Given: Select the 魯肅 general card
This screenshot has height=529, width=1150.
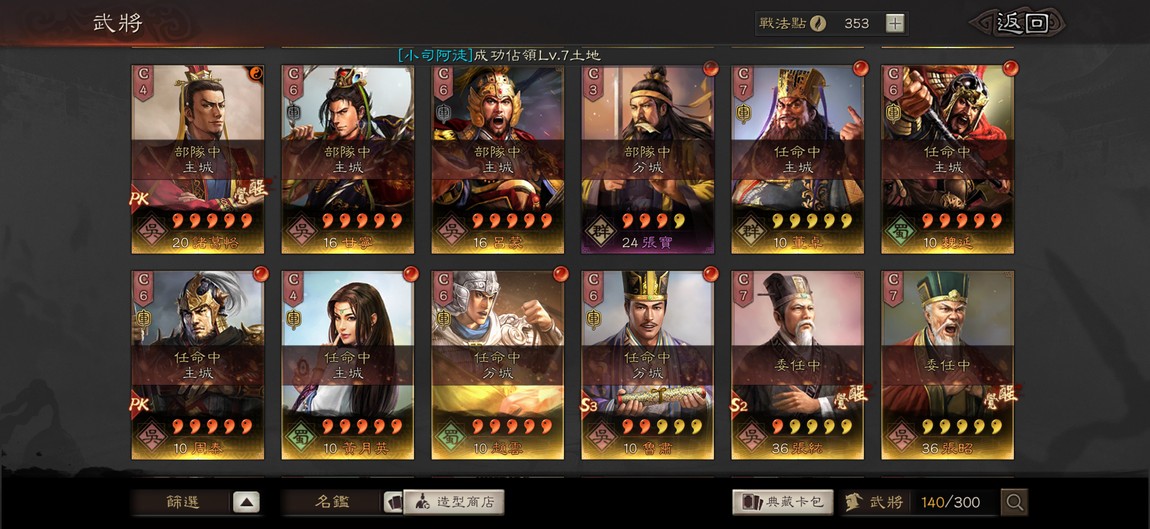Looking at the screenshot, I should (x=648, y=365).
